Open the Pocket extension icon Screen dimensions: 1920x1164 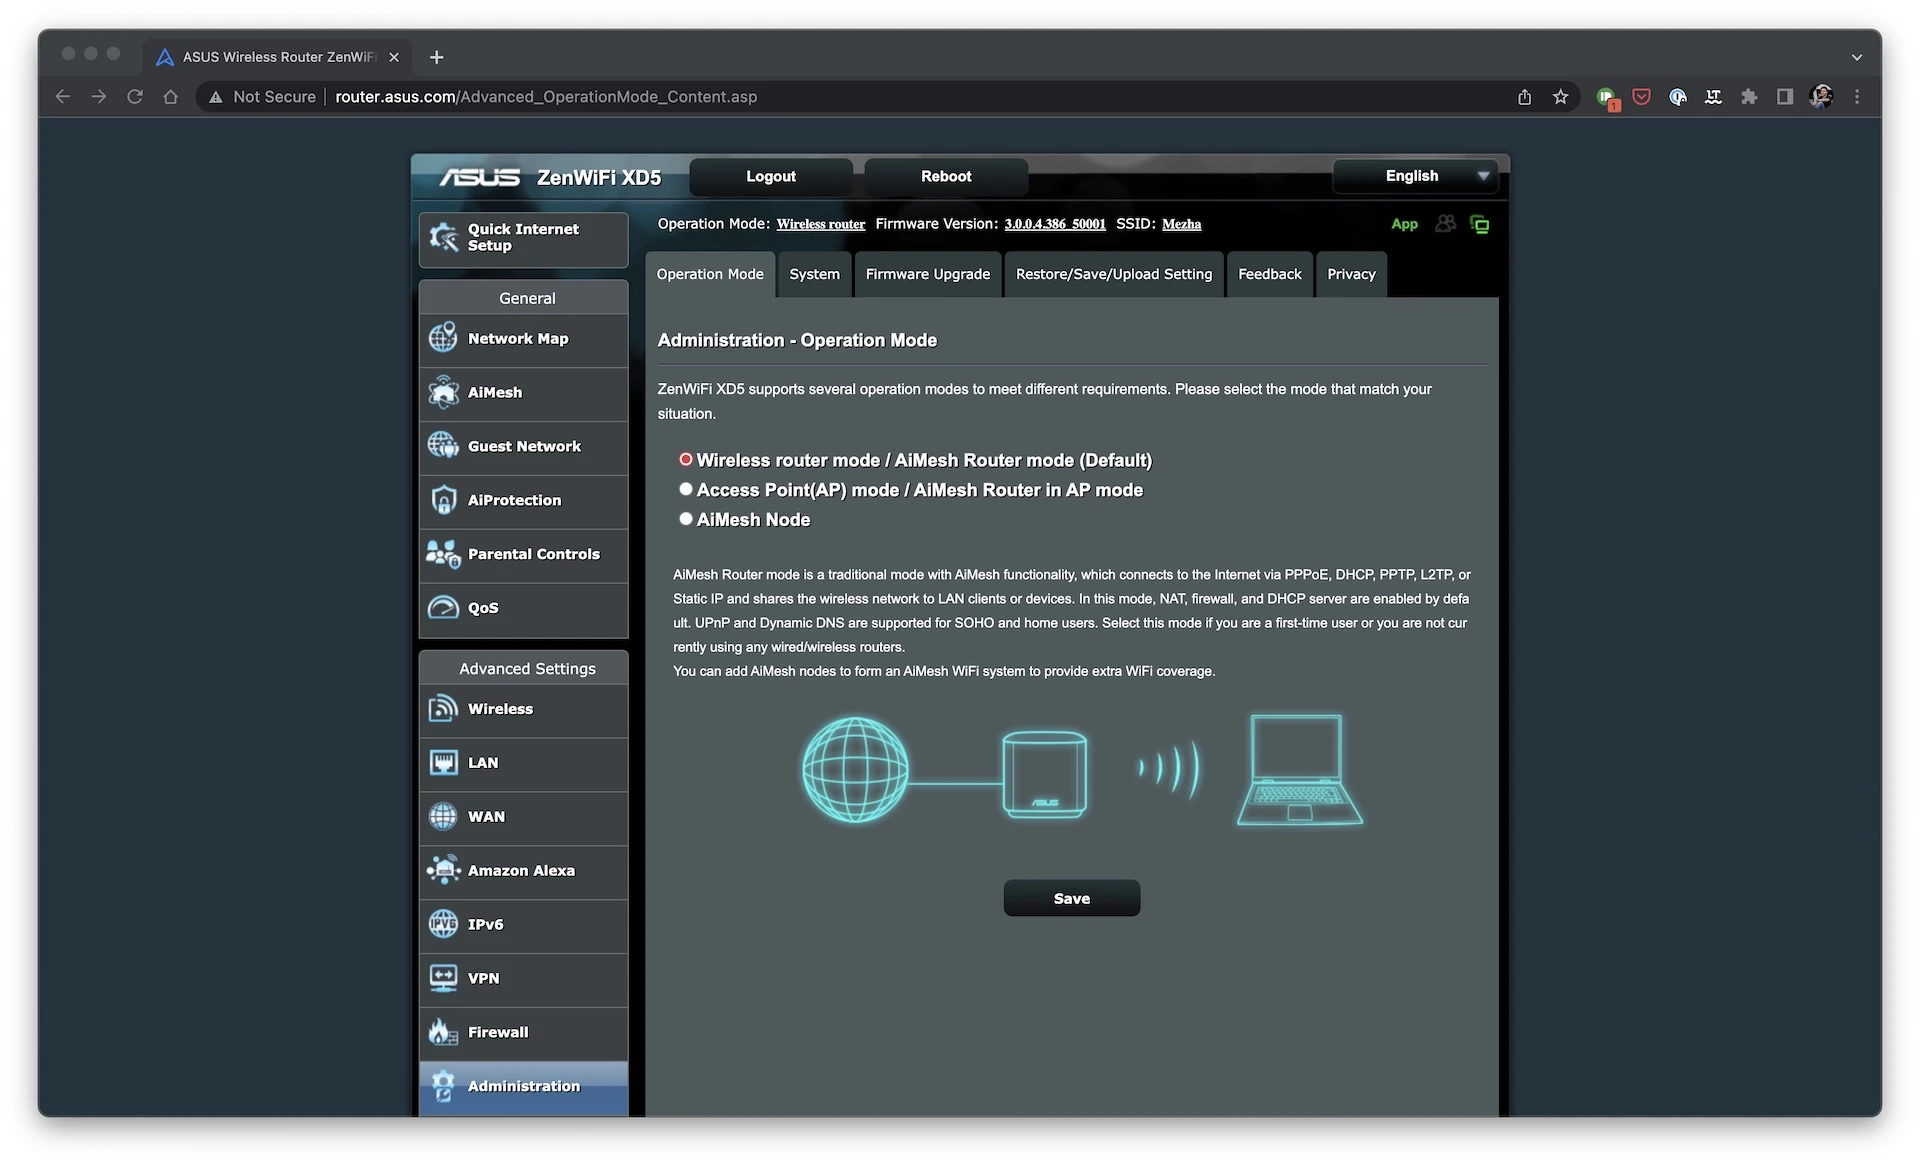click(x=1641, y=97)
